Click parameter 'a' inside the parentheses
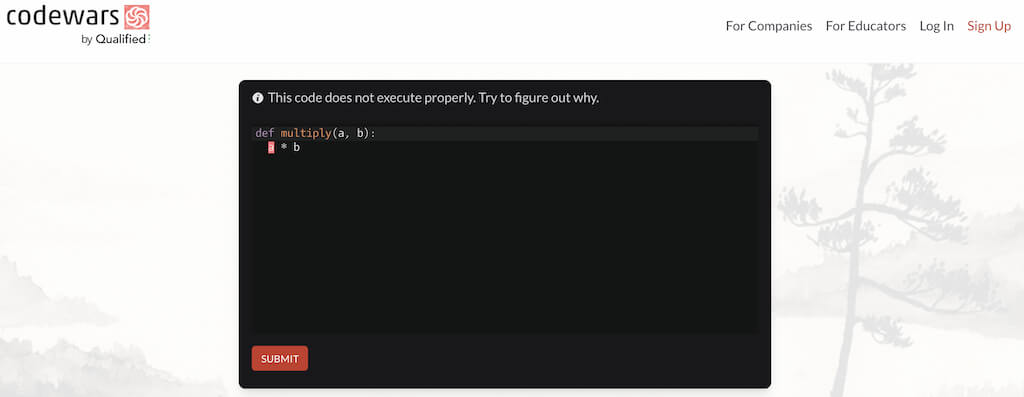 click(x=340, y=133)
